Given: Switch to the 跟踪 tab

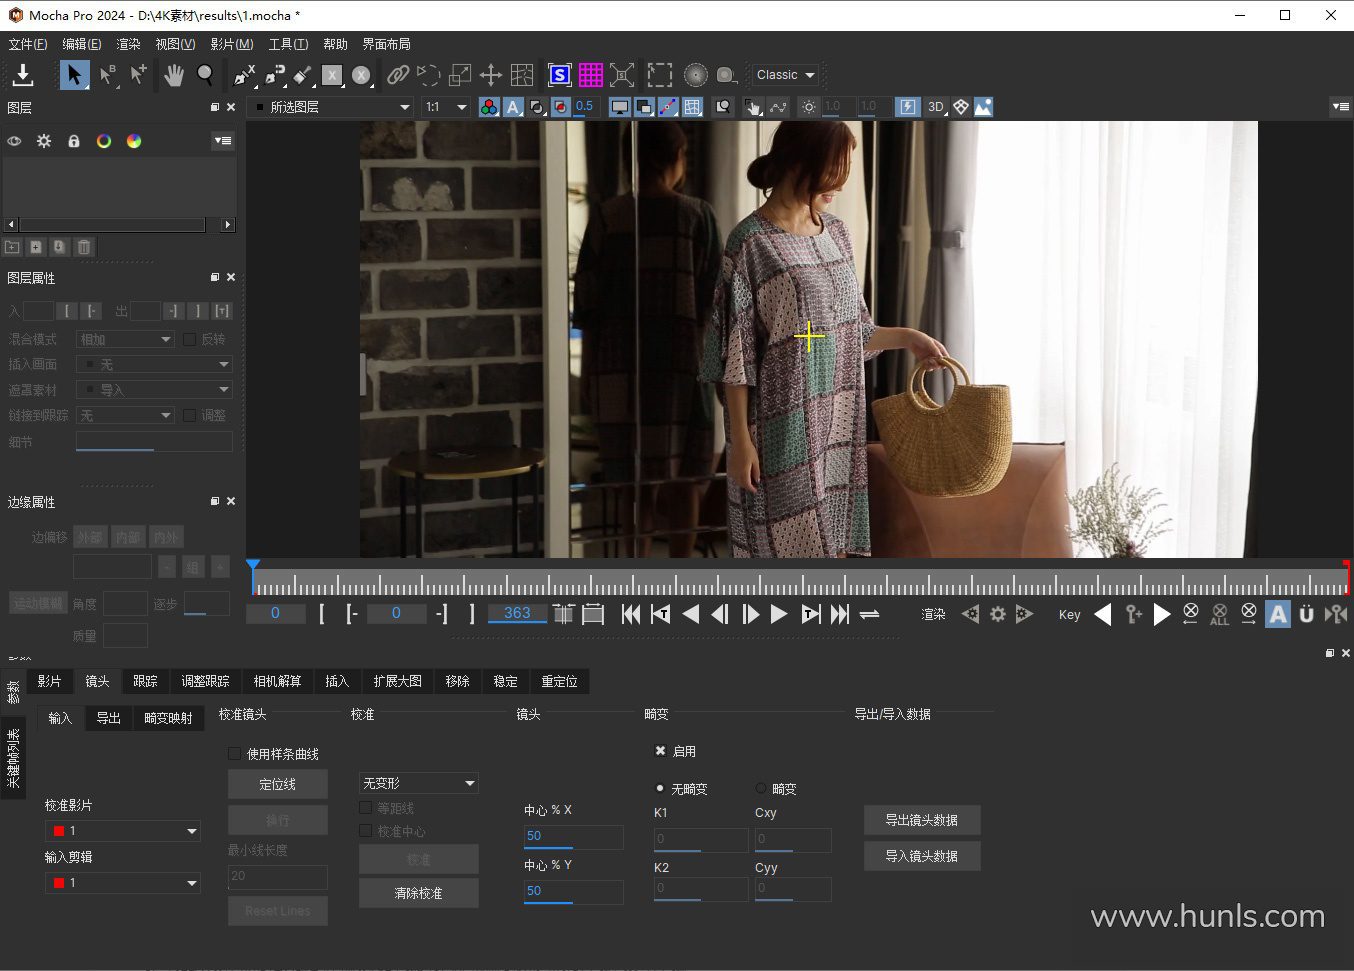Looking at the screenshot, I should (145, 681).
